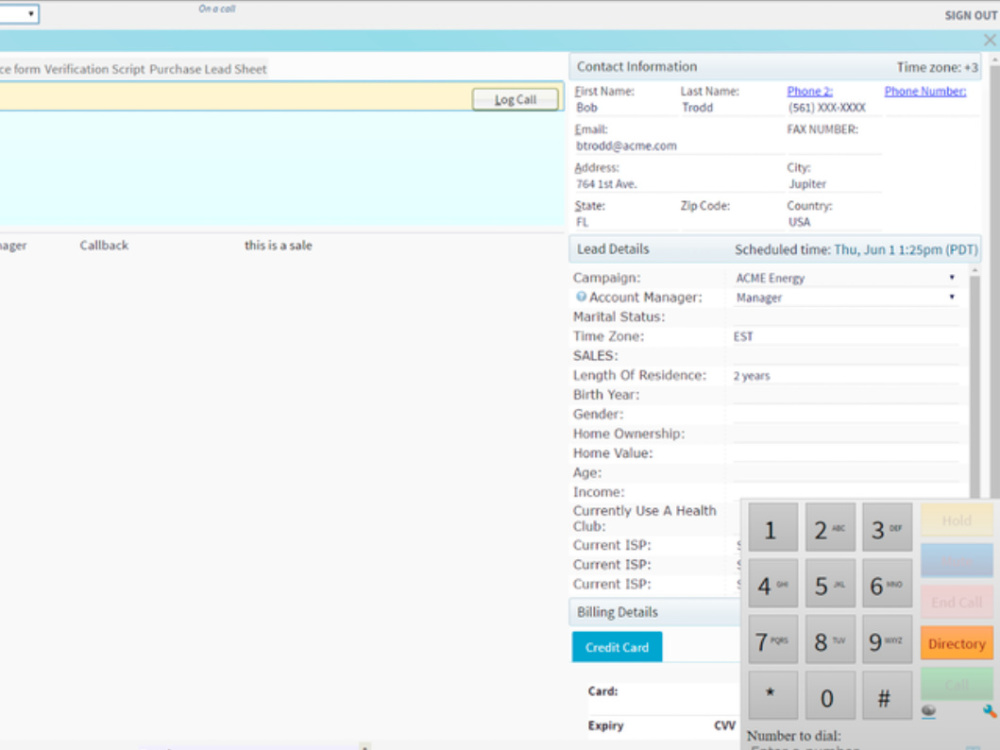
Task: Click the State field with FL
Action: (x=625, y=223)
